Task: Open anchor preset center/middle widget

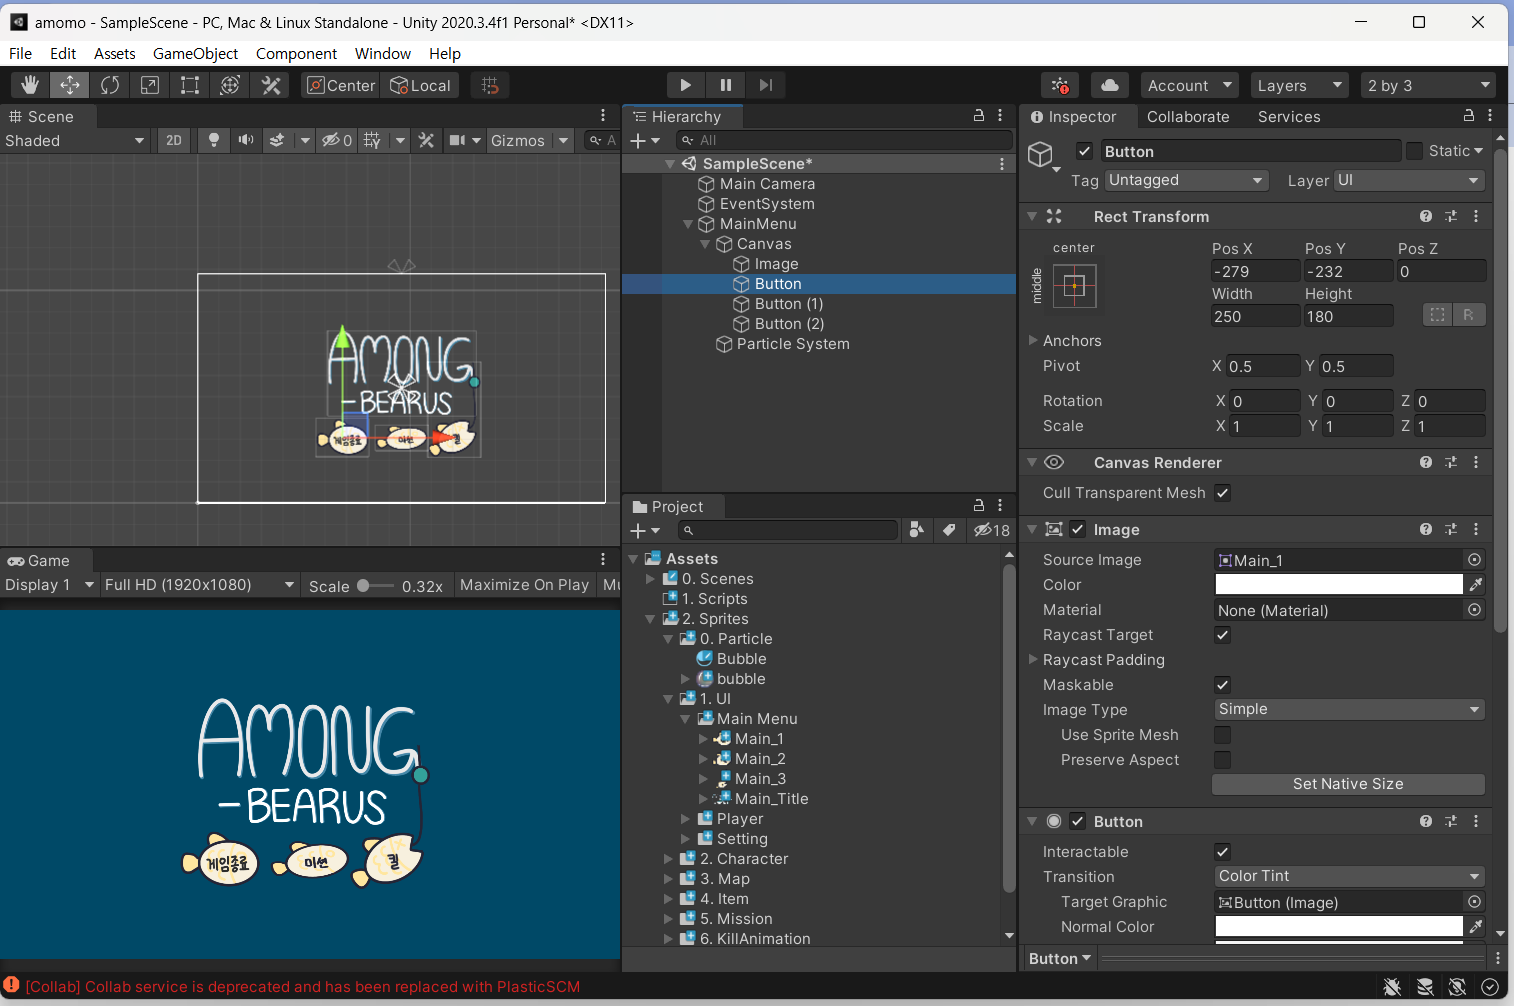Action: click(1075, 286)
